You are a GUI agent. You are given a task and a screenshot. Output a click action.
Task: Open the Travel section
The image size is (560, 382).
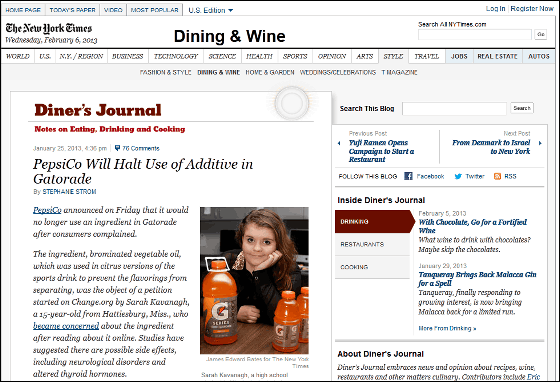427,56
